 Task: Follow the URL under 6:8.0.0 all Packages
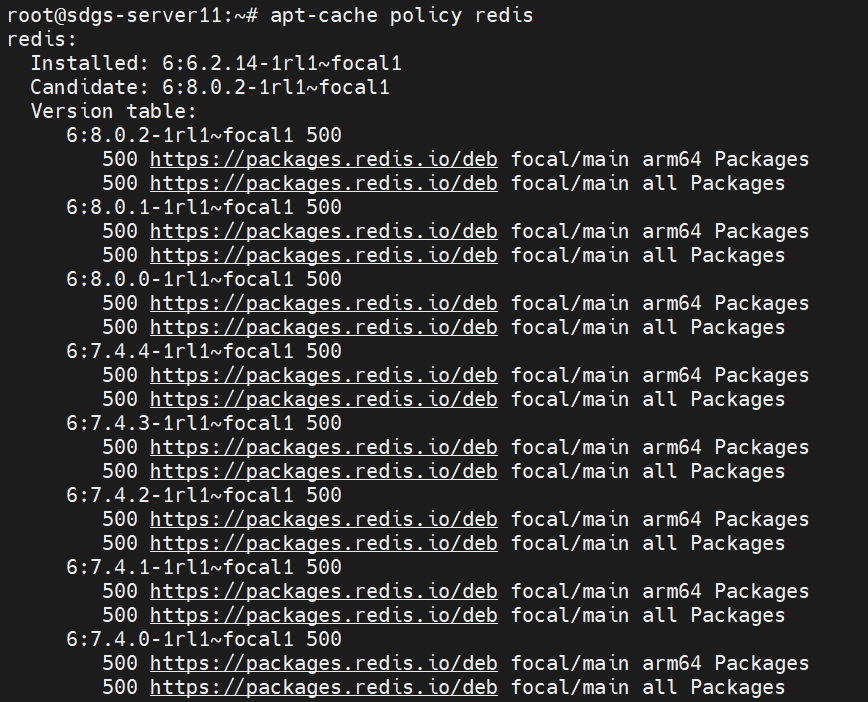click(x=324, y=327)
